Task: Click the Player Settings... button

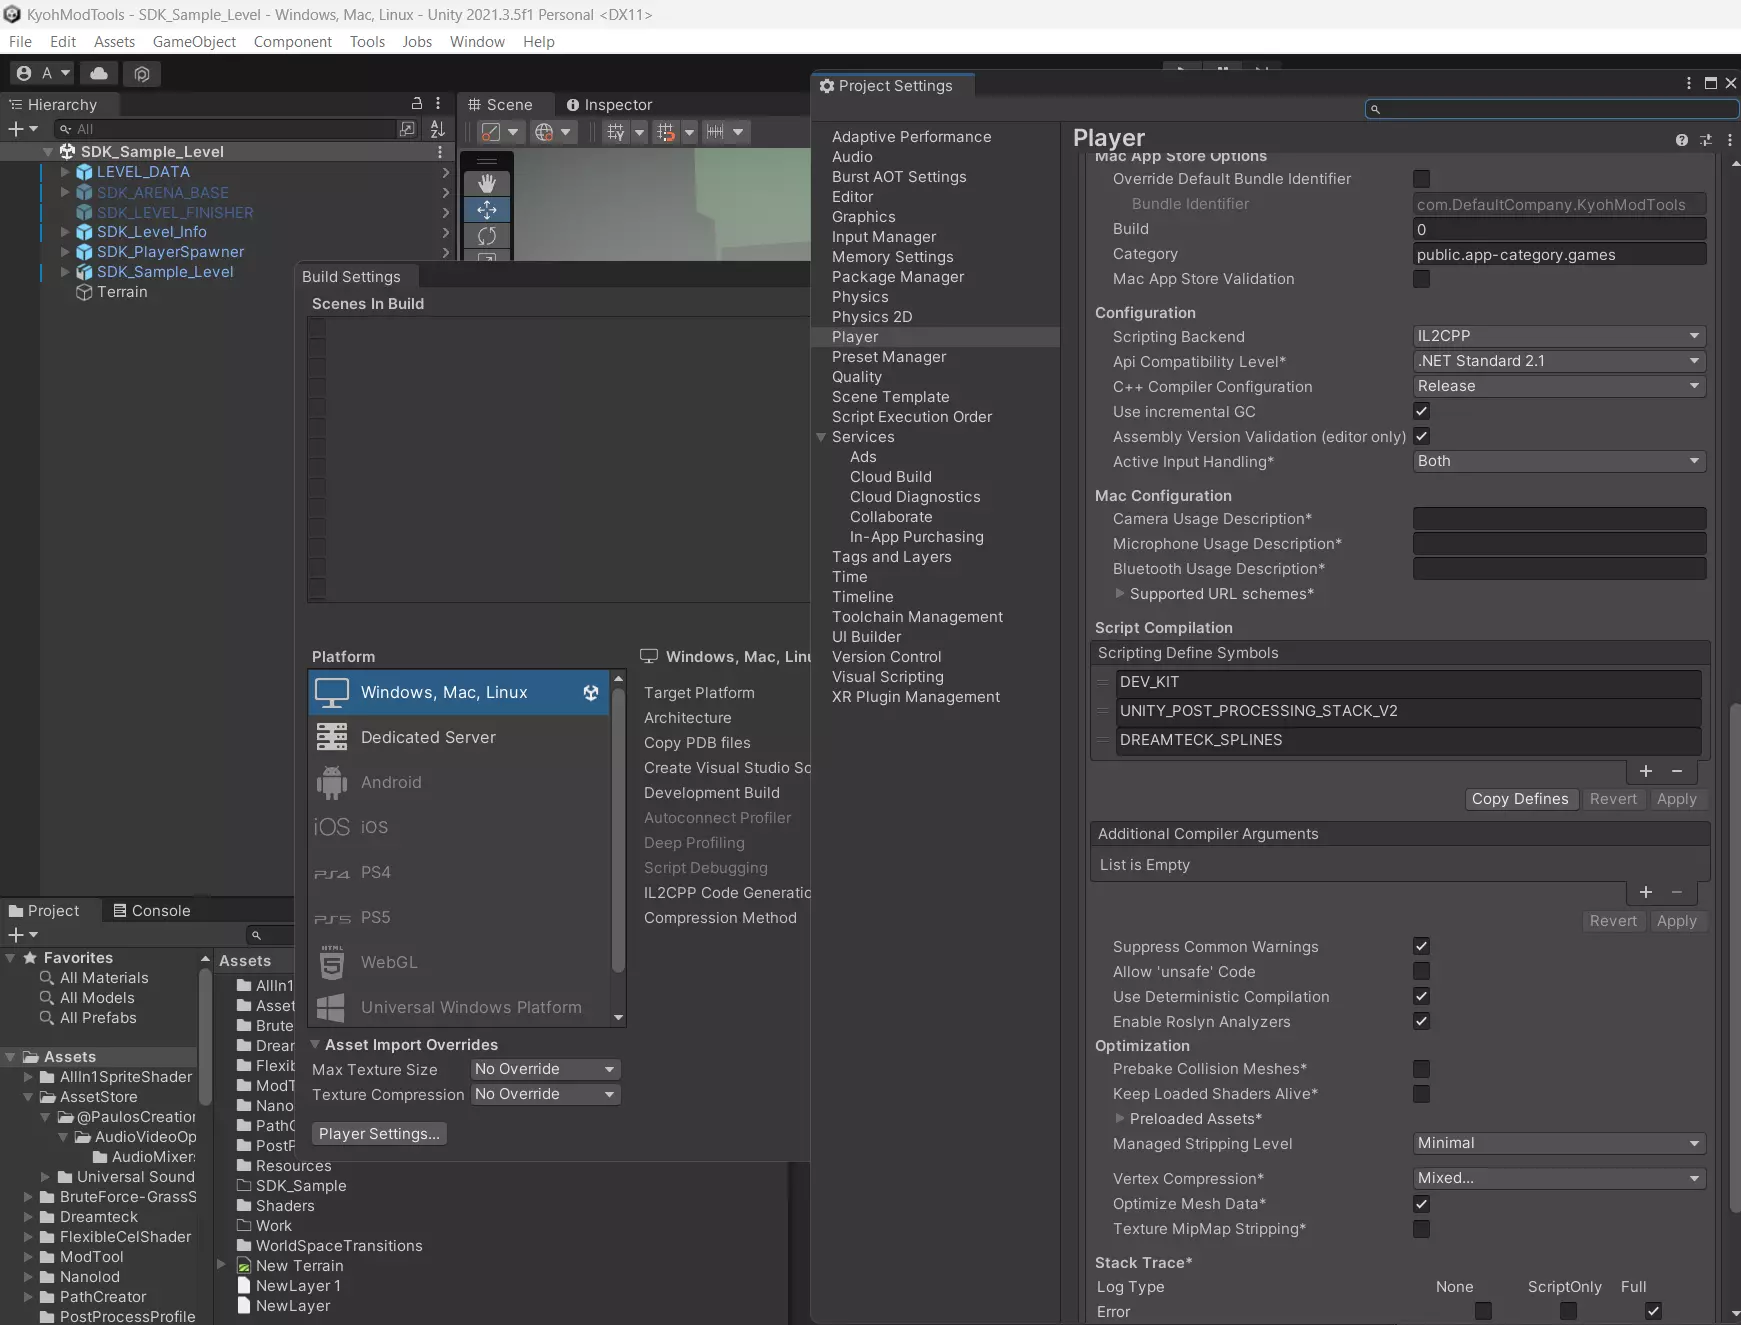Action: coord(379,1133)
